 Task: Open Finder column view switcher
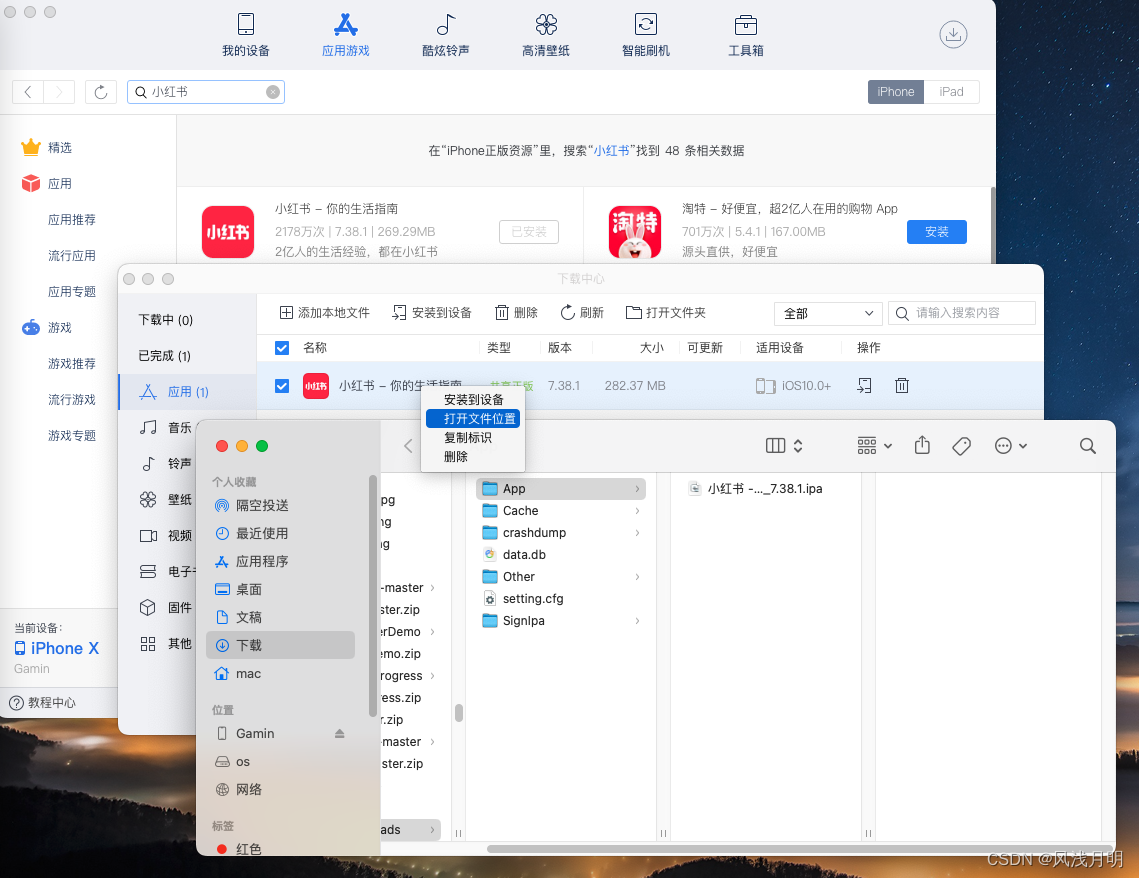pyautogui.click(x=785, y=446)
